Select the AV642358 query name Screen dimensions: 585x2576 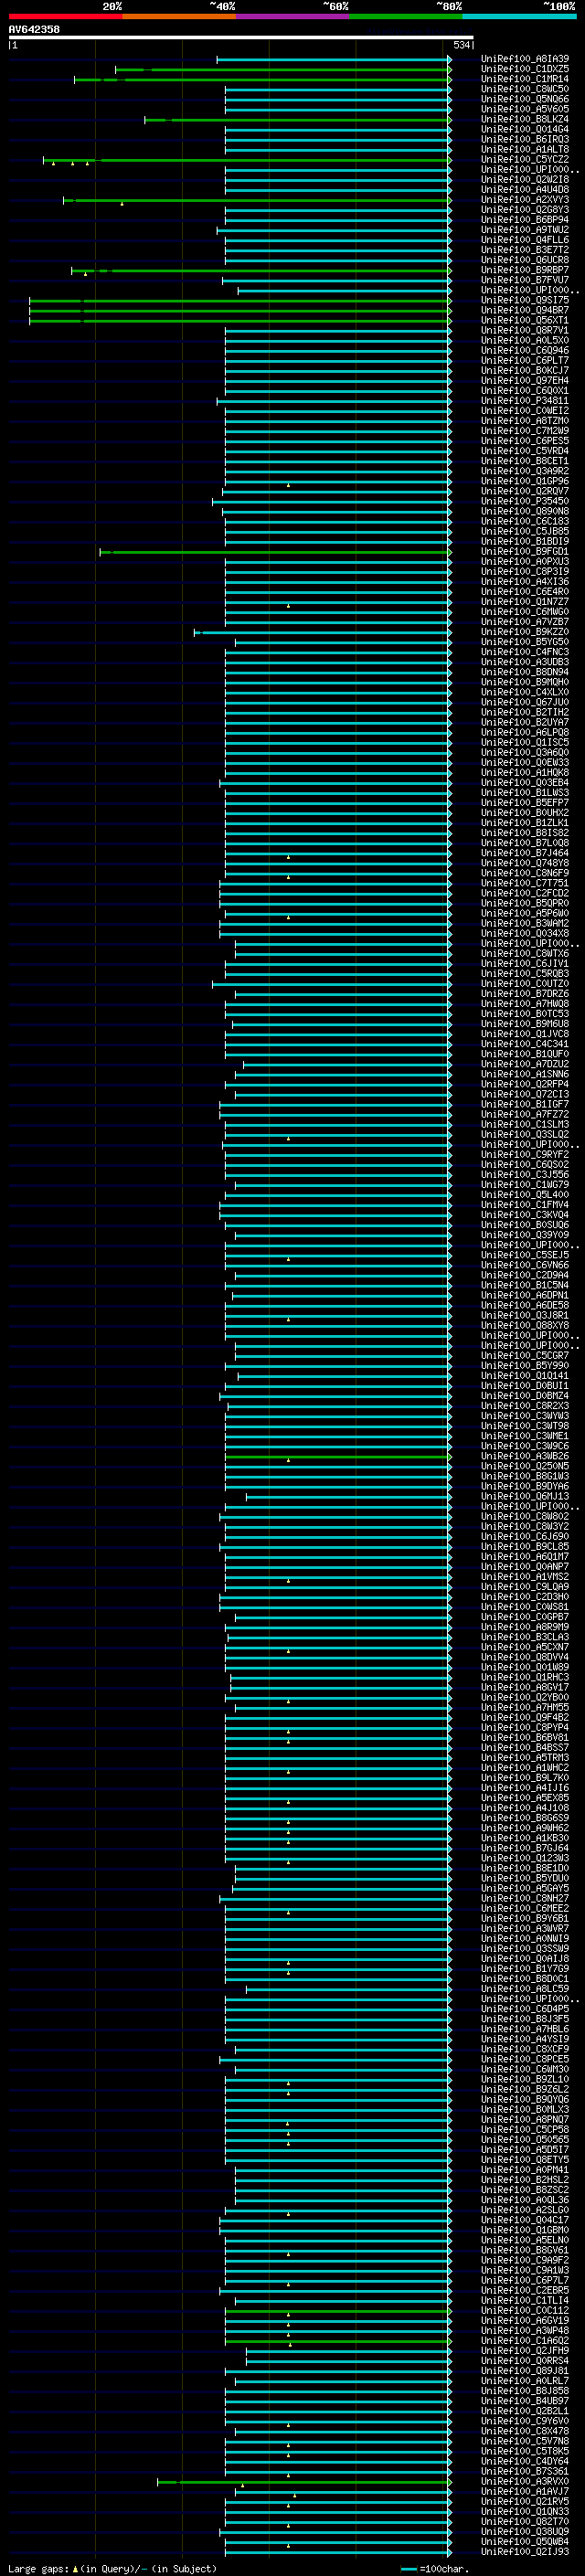point(34,29)
